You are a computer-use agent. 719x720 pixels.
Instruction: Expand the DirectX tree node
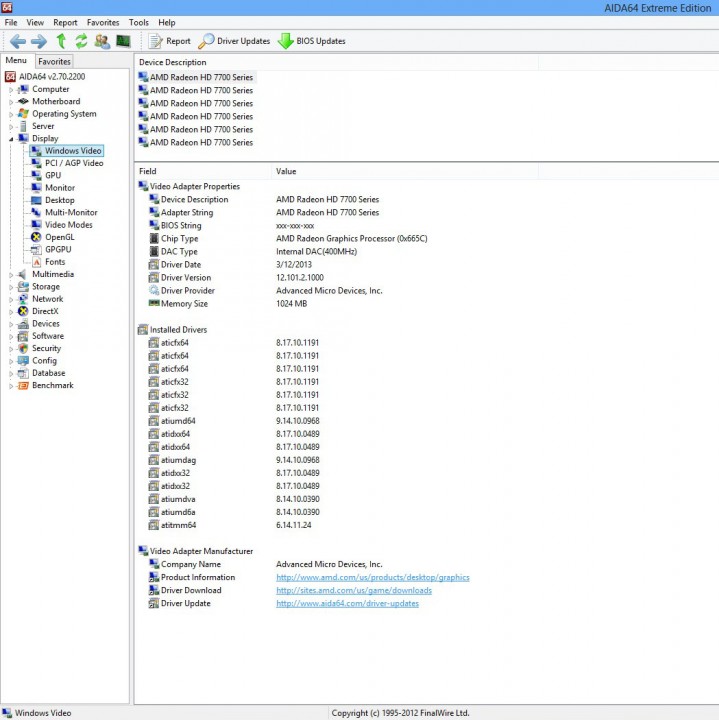coord(11,312)
